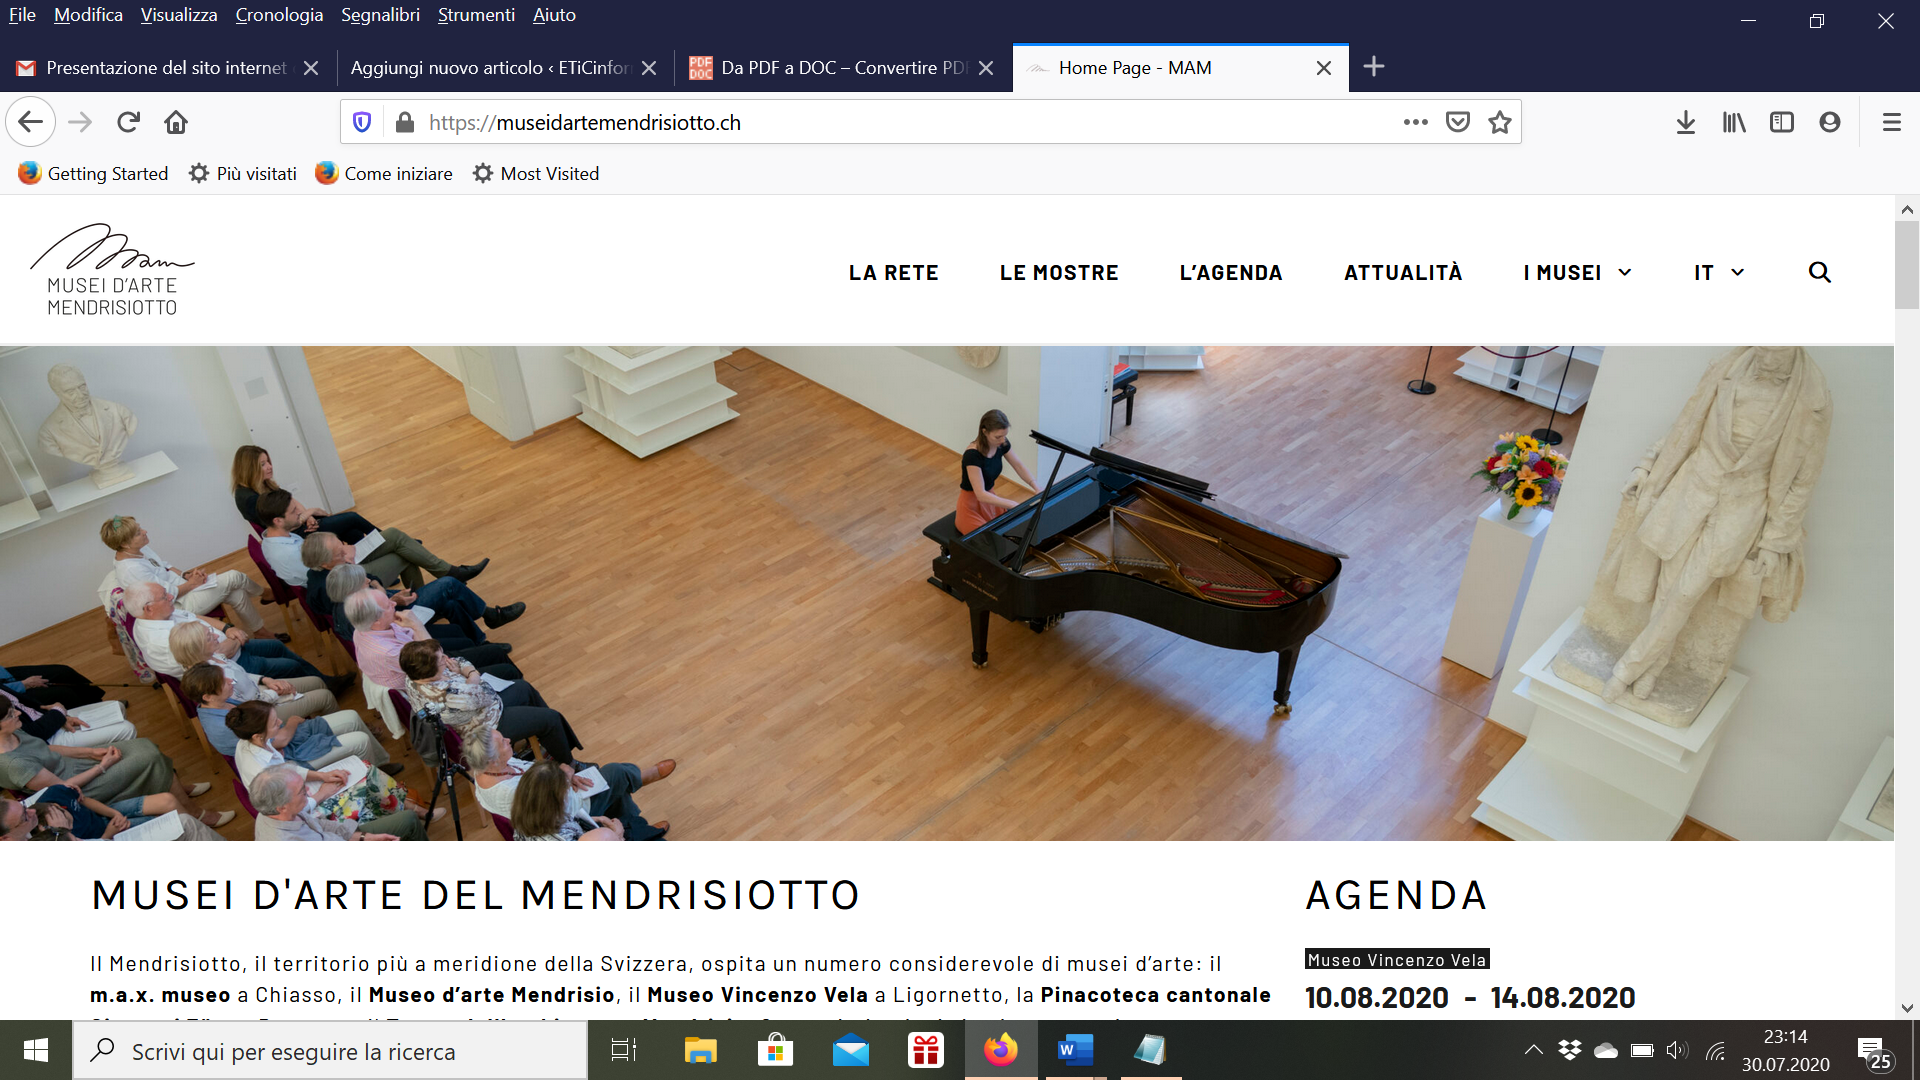Open the Firefox hamburger menu
This screenshot has height=1080, width=1920.
(1892, 122)
